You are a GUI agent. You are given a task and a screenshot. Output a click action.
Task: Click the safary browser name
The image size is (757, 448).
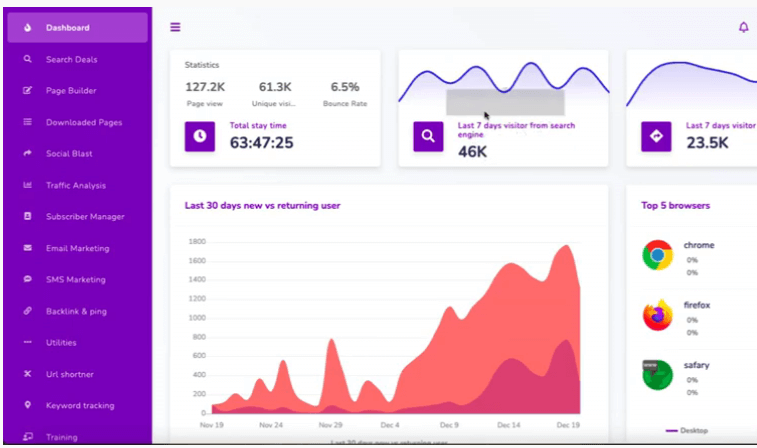pos(697,365)
